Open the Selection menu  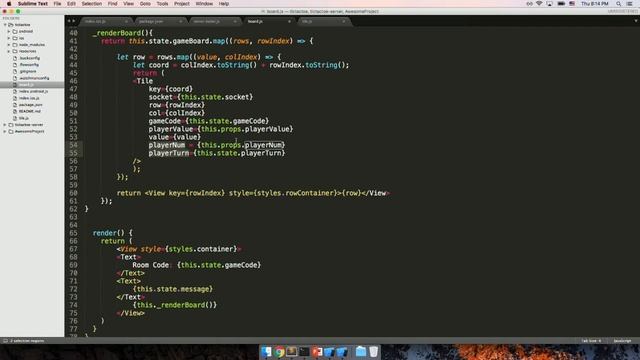(x=91, y=4)
